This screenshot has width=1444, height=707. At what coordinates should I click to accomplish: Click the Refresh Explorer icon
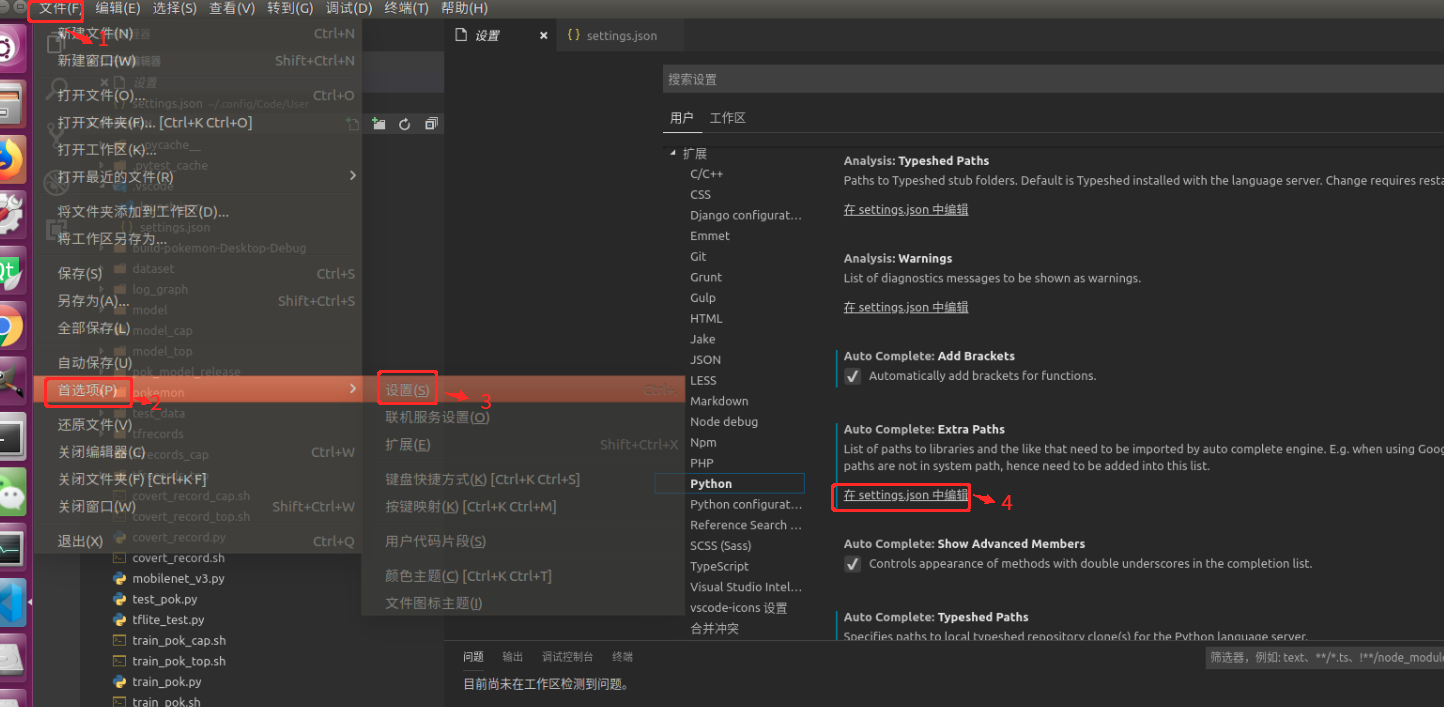[x=404, y=122]
